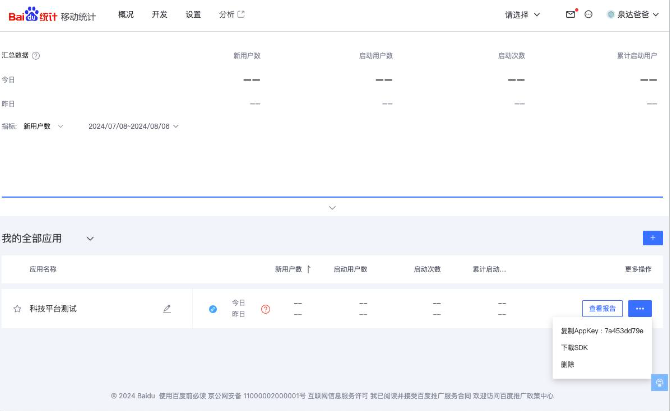Open the 互联网信息服务许可 footer link
This screenshot has height=411, width=670.
[x=338, y=396]
